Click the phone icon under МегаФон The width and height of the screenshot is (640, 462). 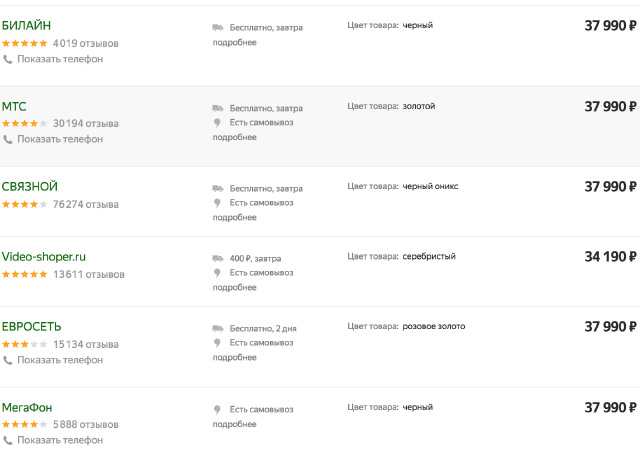(x=8, y=440)
